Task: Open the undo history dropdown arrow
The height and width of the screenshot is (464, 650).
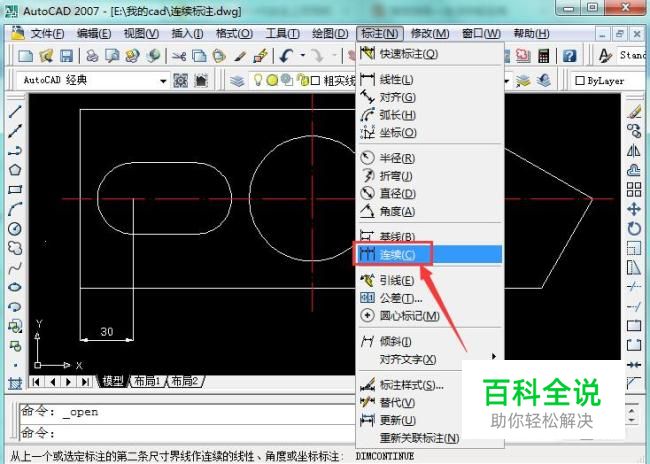Action: 303,56
